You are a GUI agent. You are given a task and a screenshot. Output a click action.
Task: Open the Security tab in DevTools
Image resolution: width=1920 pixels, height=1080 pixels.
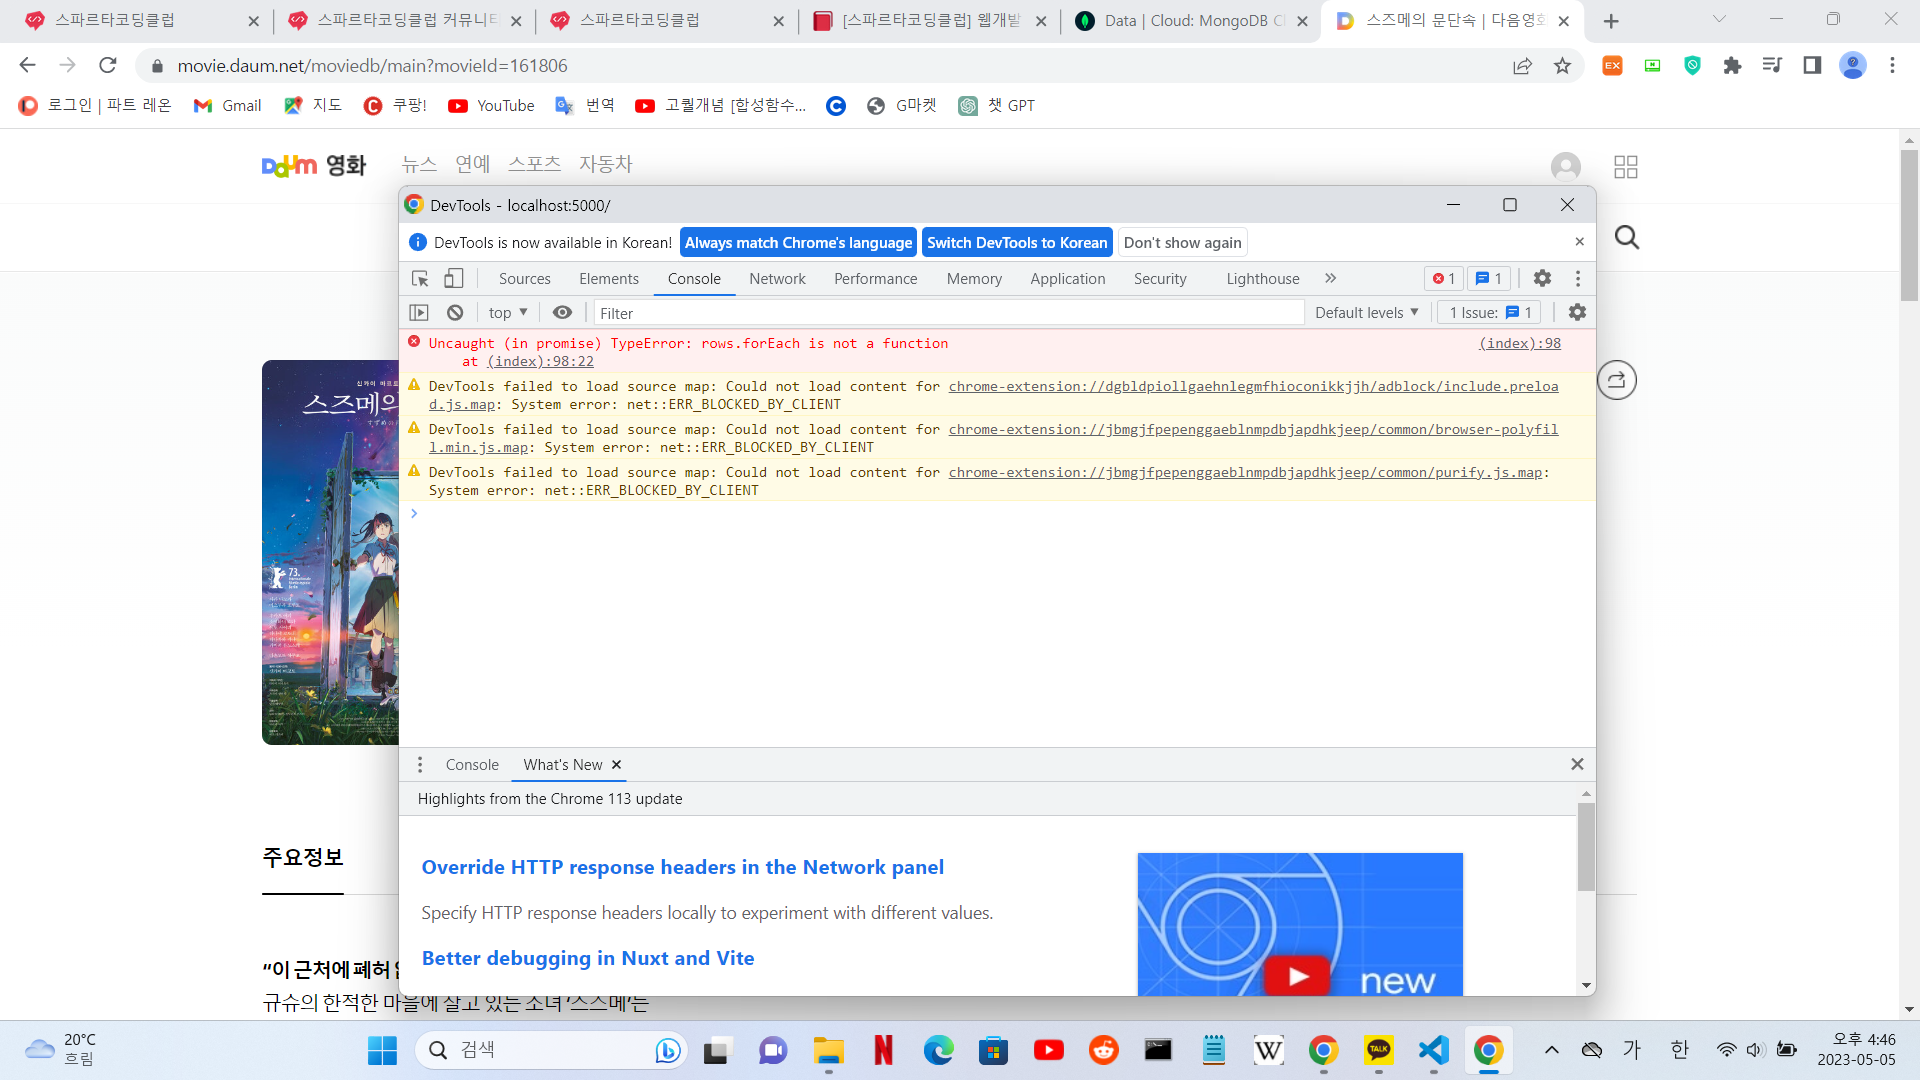coord(1160,279)
